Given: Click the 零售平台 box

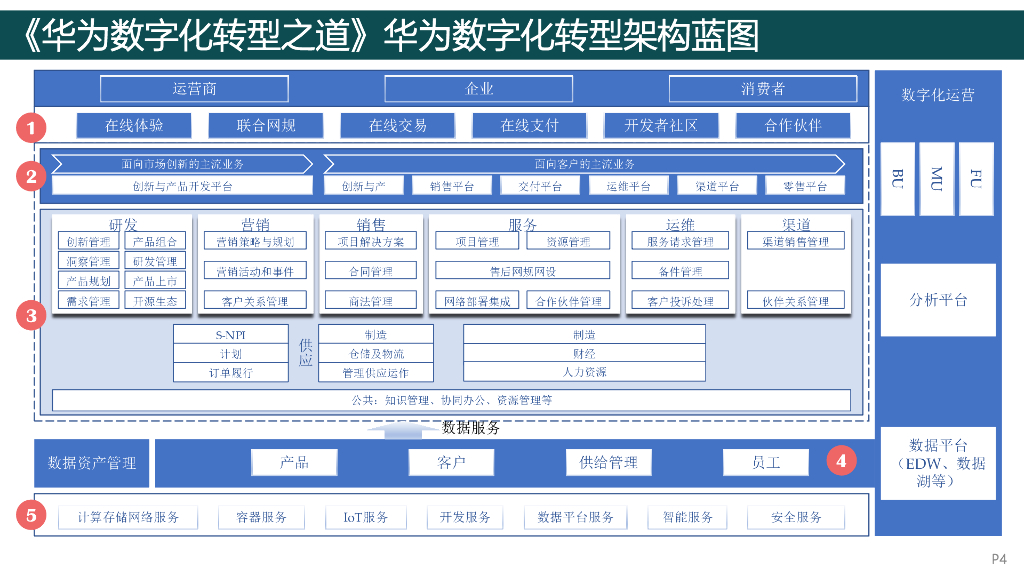Looking at the screenshot, I should point(805,186).
